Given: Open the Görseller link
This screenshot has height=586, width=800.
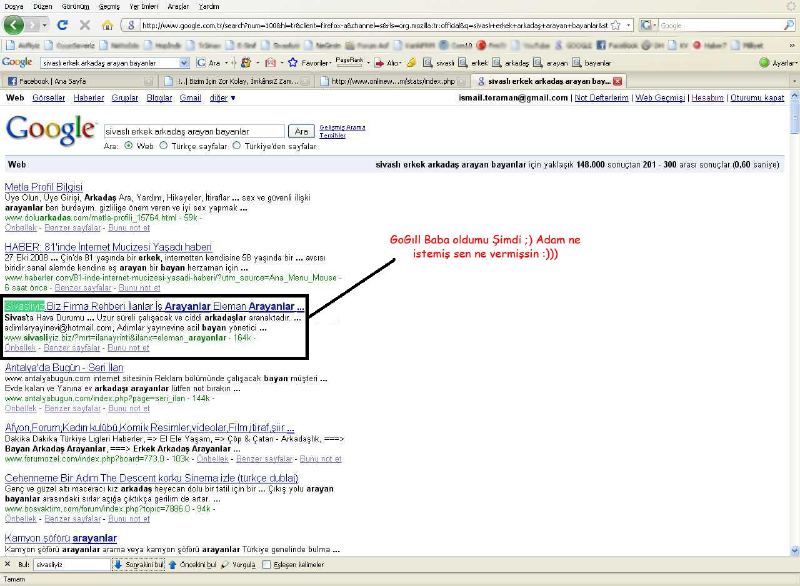Looking at the screenshot, I should pyautogui.click(x=48, y=98).
